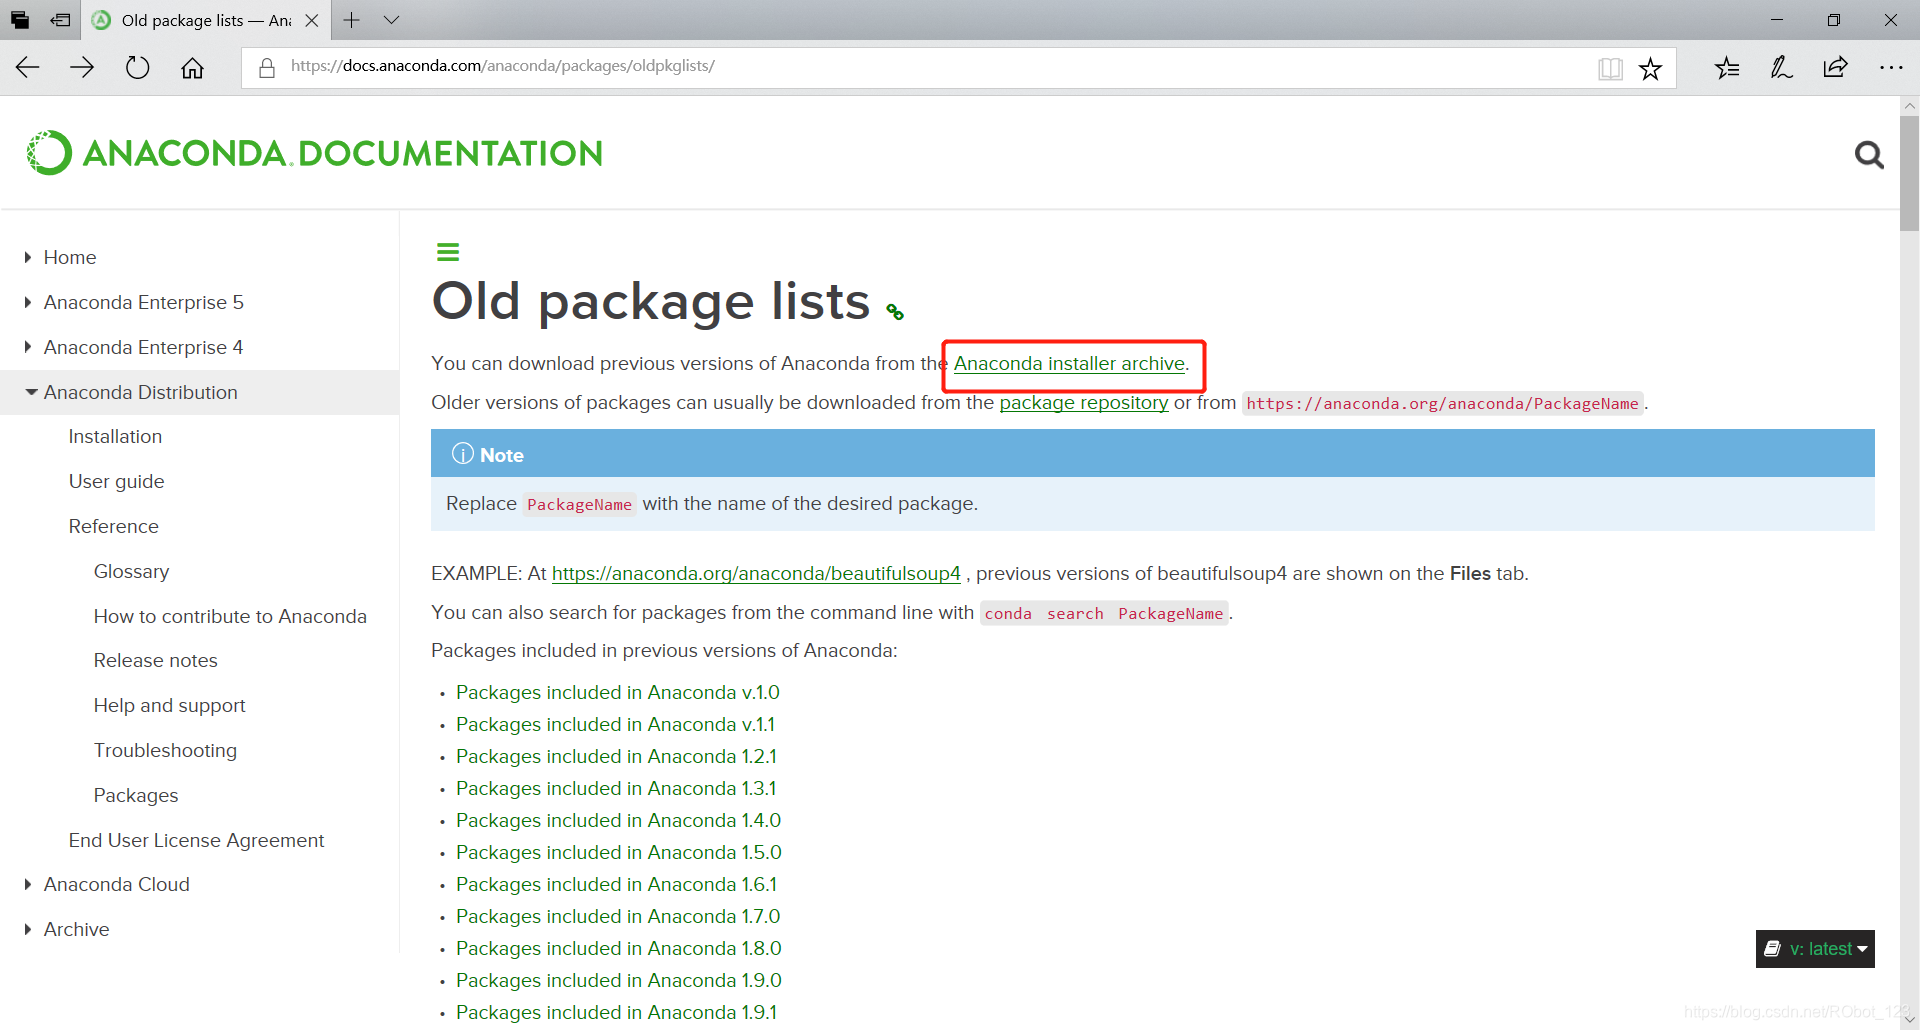Viewport: 1920px width, 1030px height.
Task: Open Help and support in sidebar
Action: [x=169, y=705]
